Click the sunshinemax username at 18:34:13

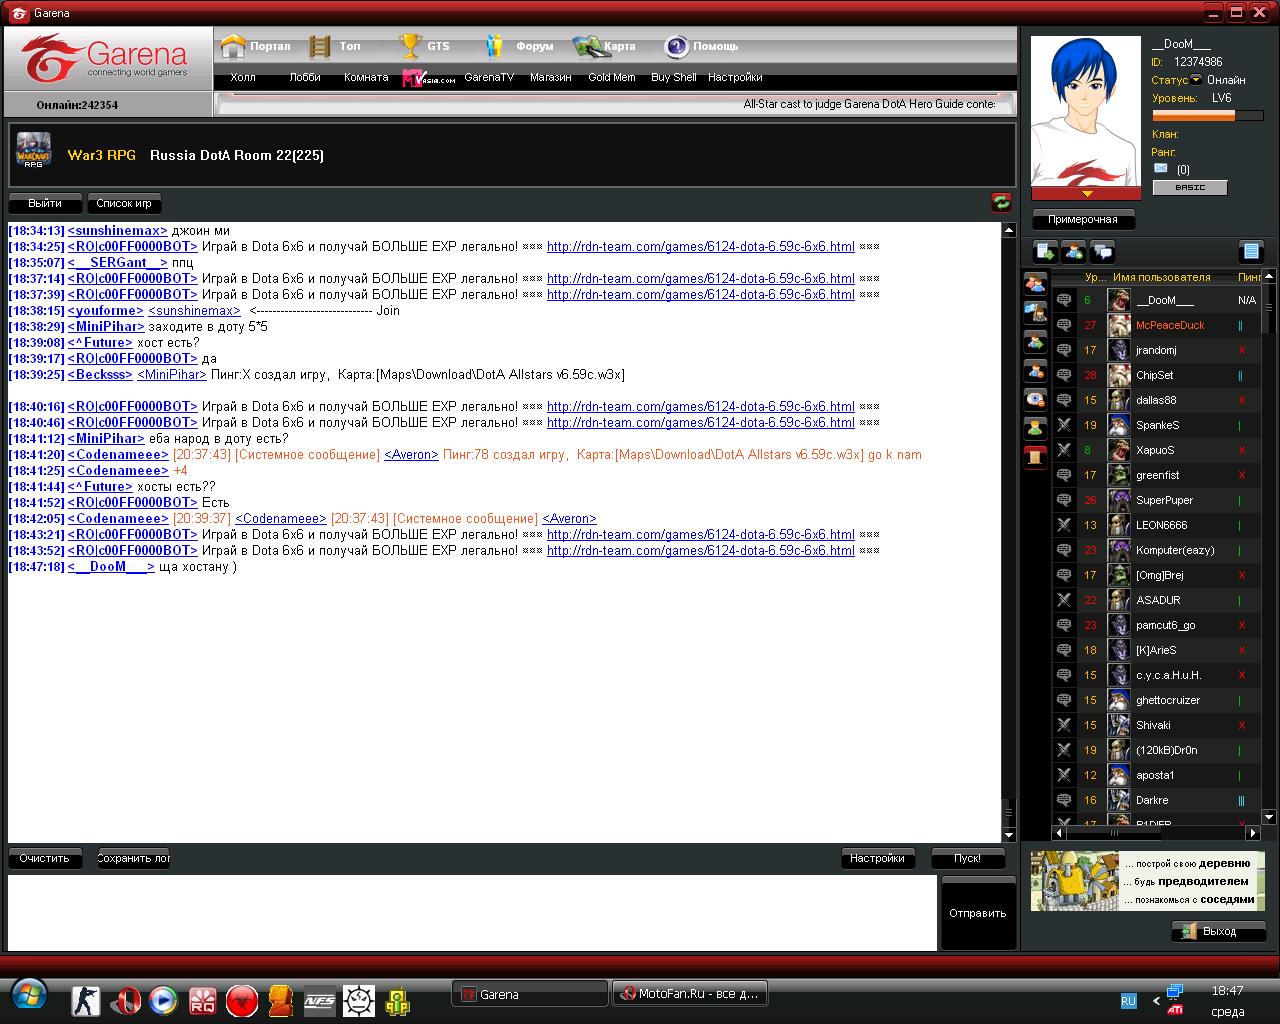click(x=117, y=230)
